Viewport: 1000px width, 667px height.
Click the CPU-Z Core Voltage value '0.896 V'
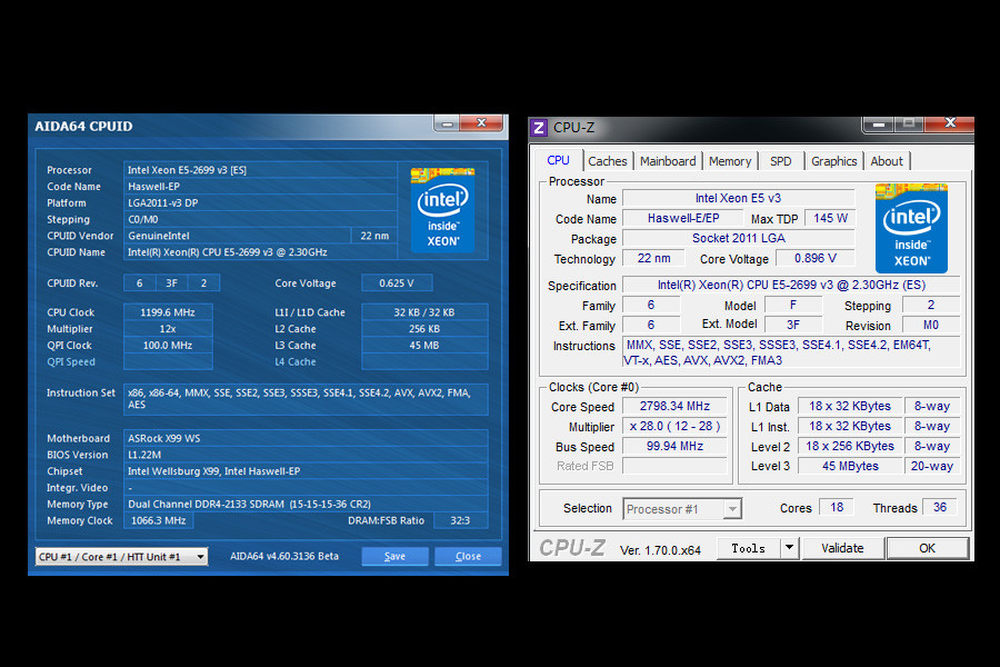pyautogui.click(x=815, y=258)
